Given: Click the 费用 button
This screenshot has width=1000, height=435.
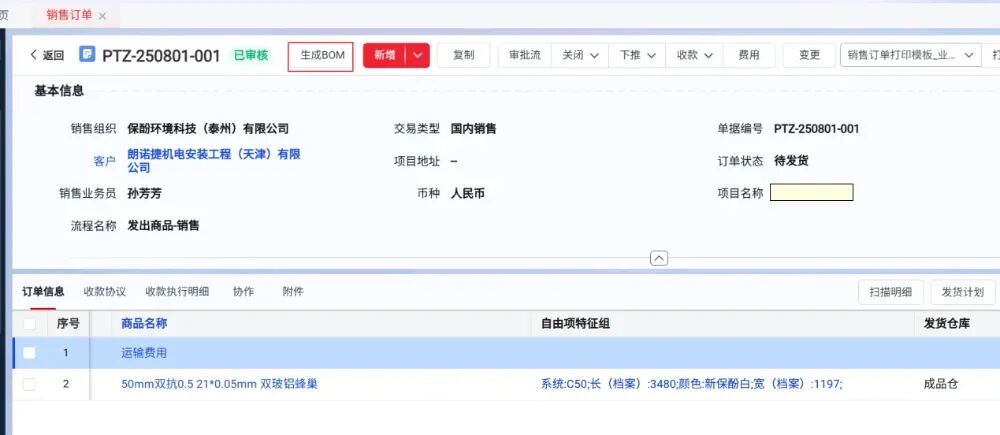Looking at the screenshot, I should [749, 55].
